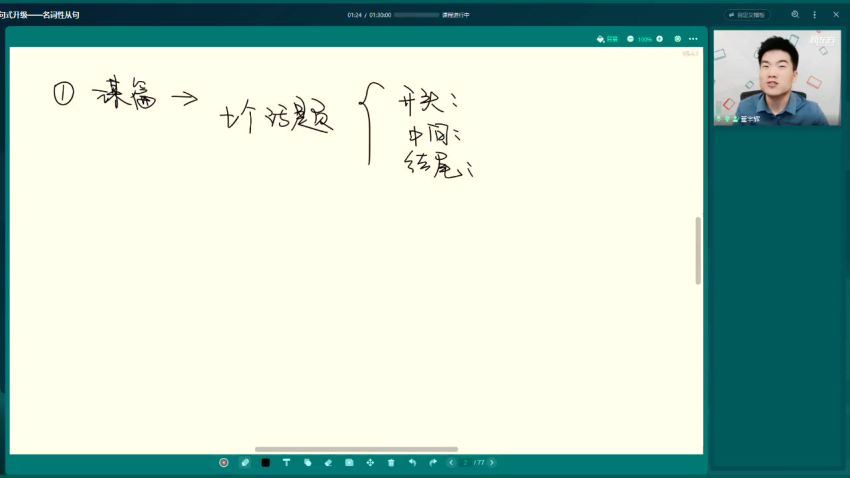Click the circular fit-to-screen icon

[x=678, y=39]
